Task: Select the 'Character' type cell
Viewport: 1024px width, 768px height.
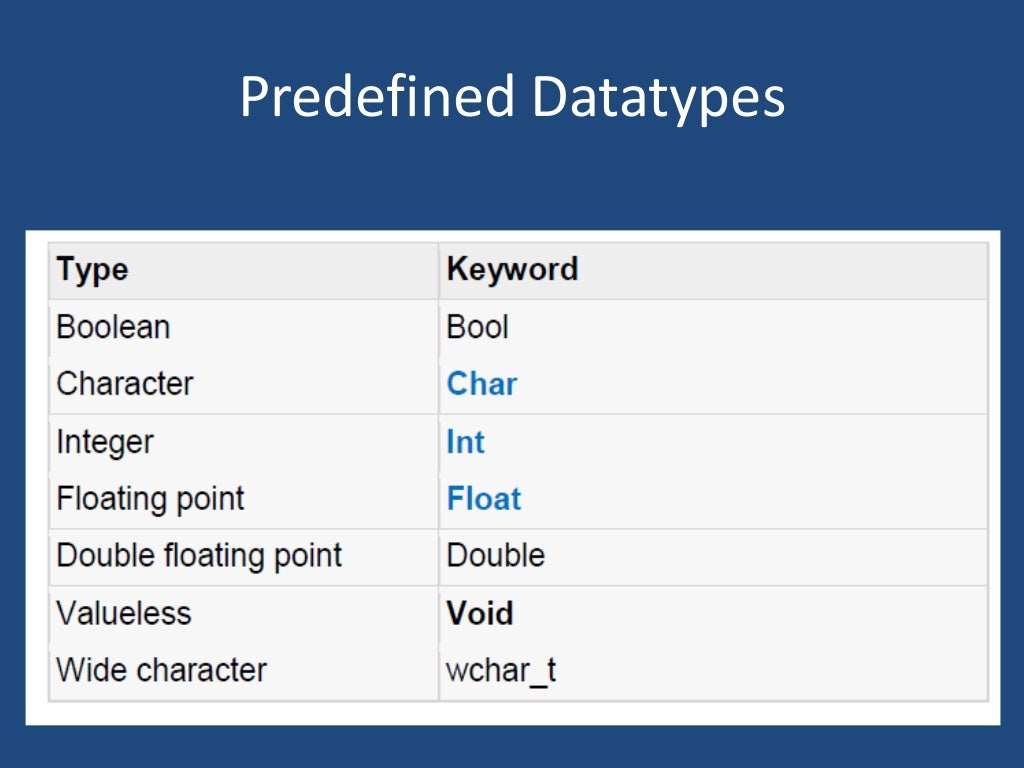Action: click(x=125, y=384)
